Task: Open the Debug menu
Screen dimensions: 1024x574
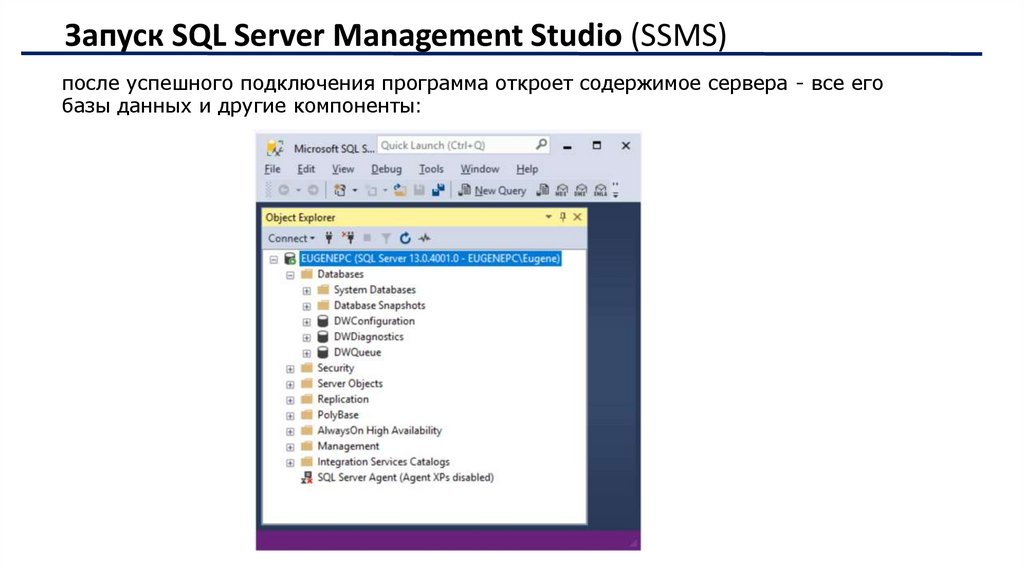Action: [x=386, y=169]
